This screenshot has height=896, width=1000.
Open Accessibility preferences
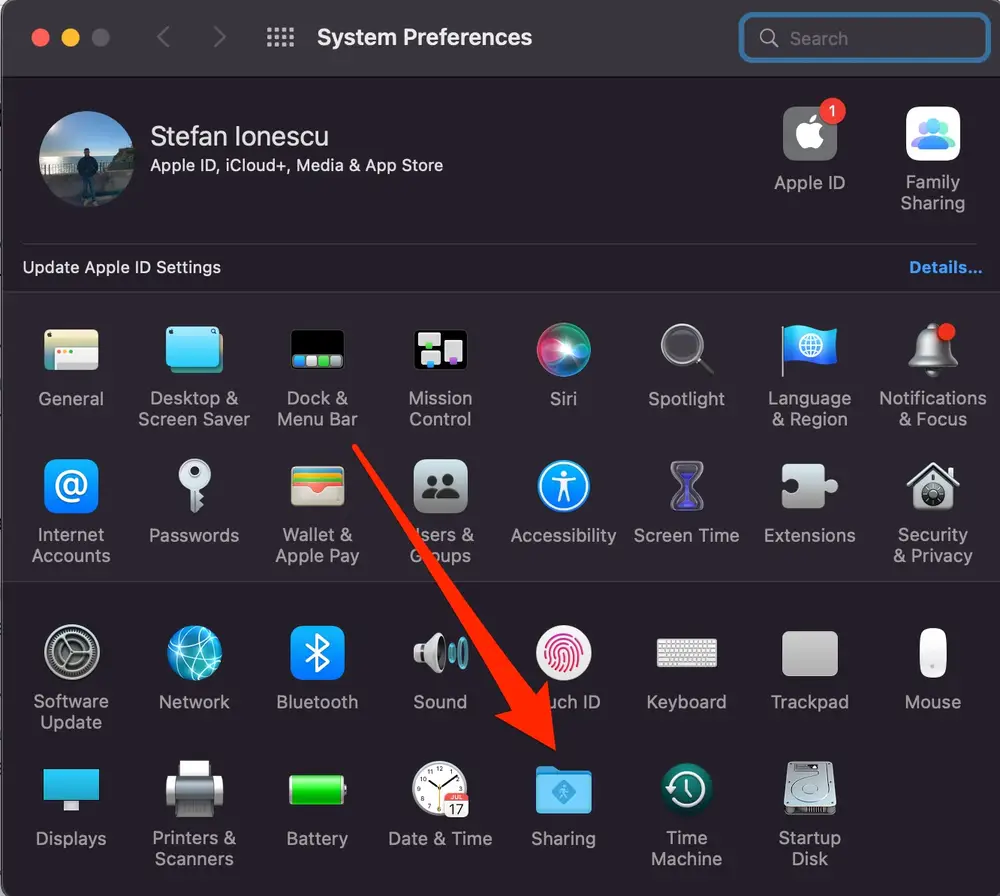pyautogui.click(x=563, y=486)
